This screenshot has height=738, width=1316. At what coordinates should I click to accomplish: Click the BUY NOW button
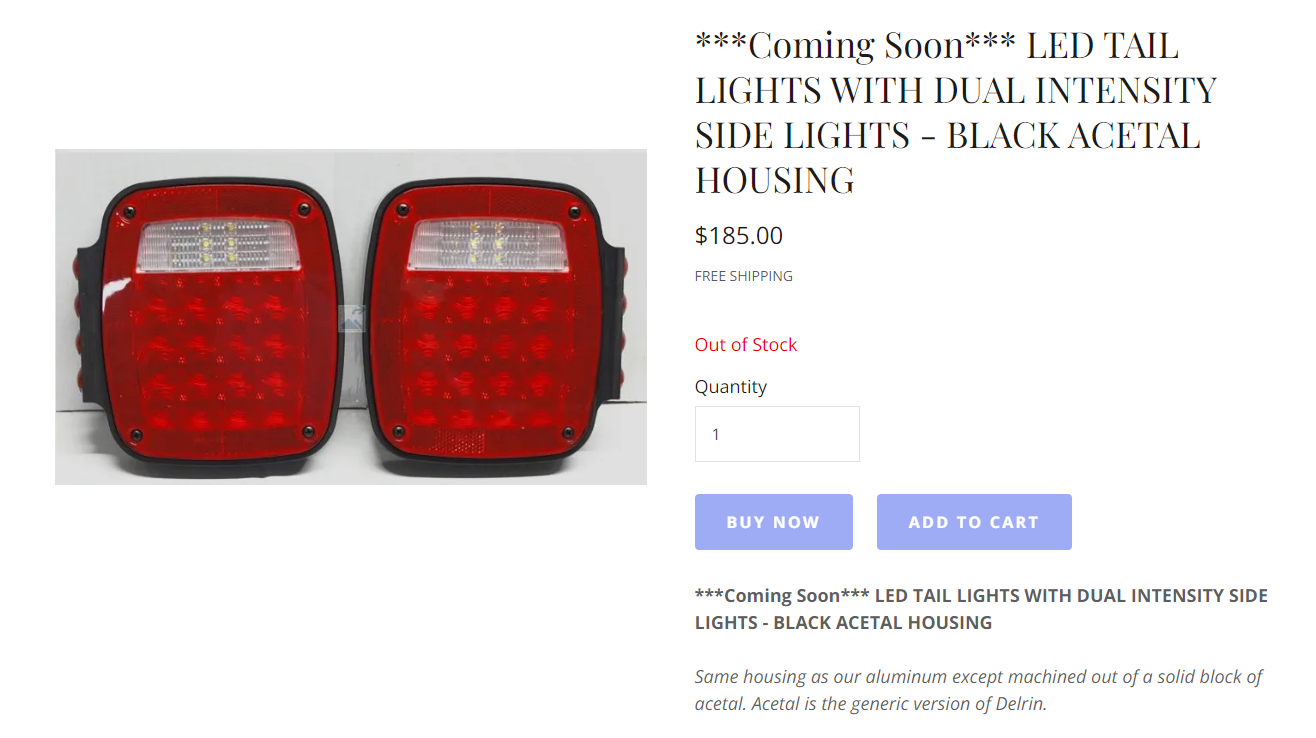[x=773, y=522]
